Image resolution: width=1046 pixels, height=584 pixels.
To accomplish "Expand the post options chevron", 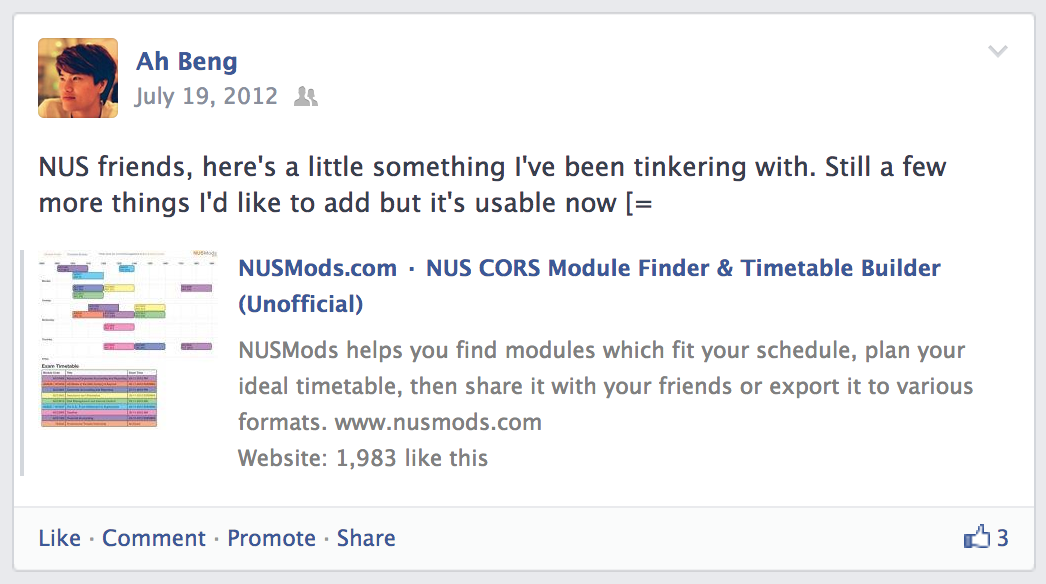I will click(x=997, y=51).
